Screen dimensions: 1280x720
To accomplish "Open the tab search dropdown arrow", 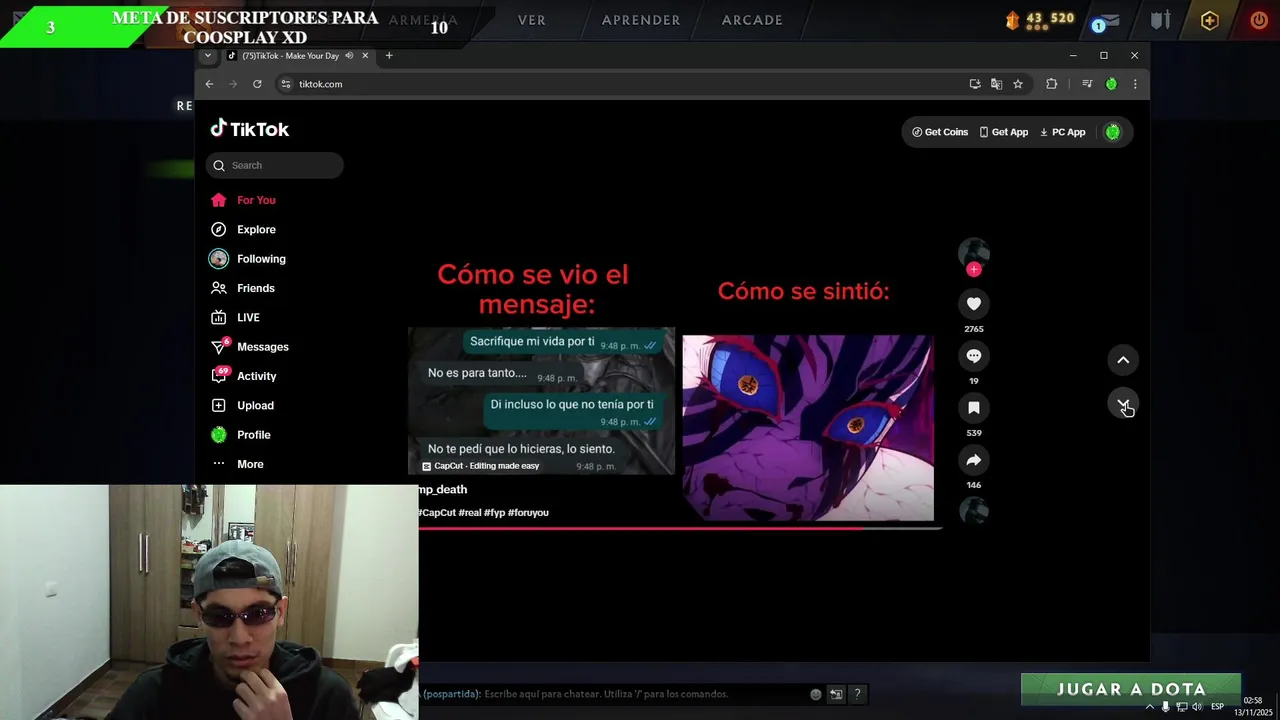I will [208, 56].
